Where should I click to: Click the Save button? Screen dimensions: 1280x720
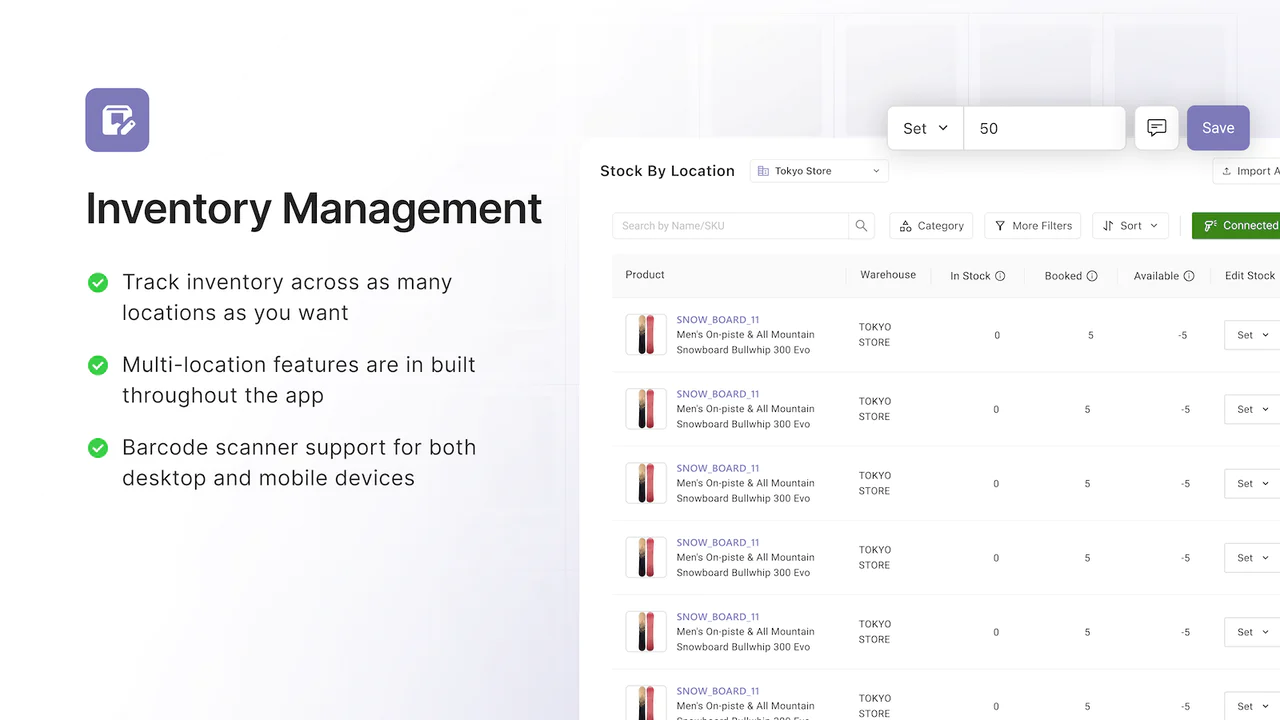point(1218,128)
